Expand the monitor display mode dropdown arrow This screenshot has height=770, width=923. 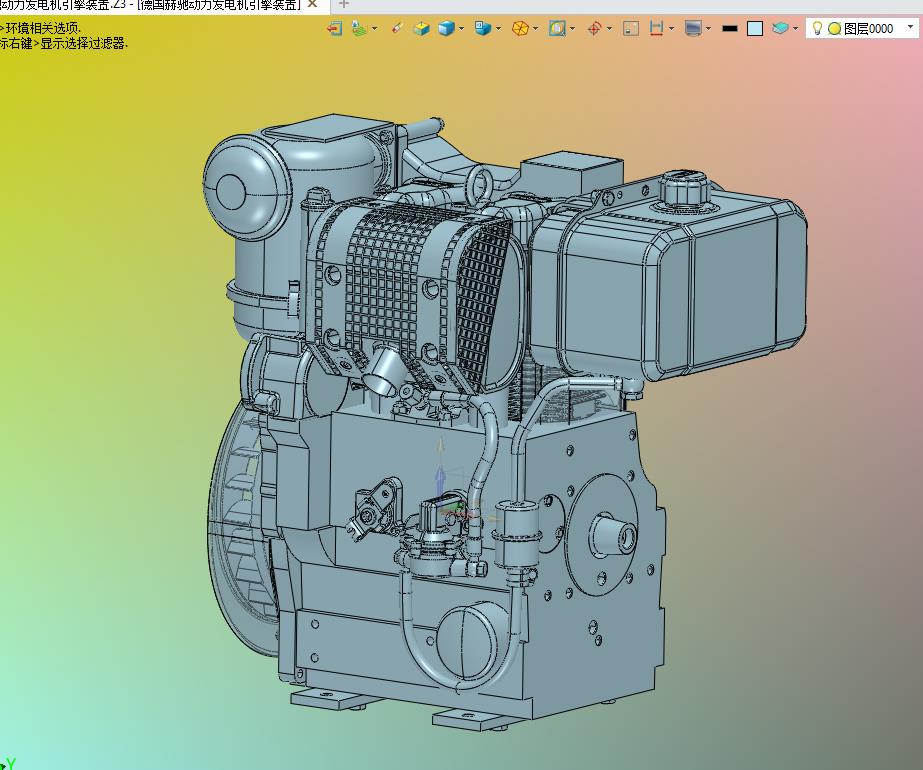coord(708,29)
